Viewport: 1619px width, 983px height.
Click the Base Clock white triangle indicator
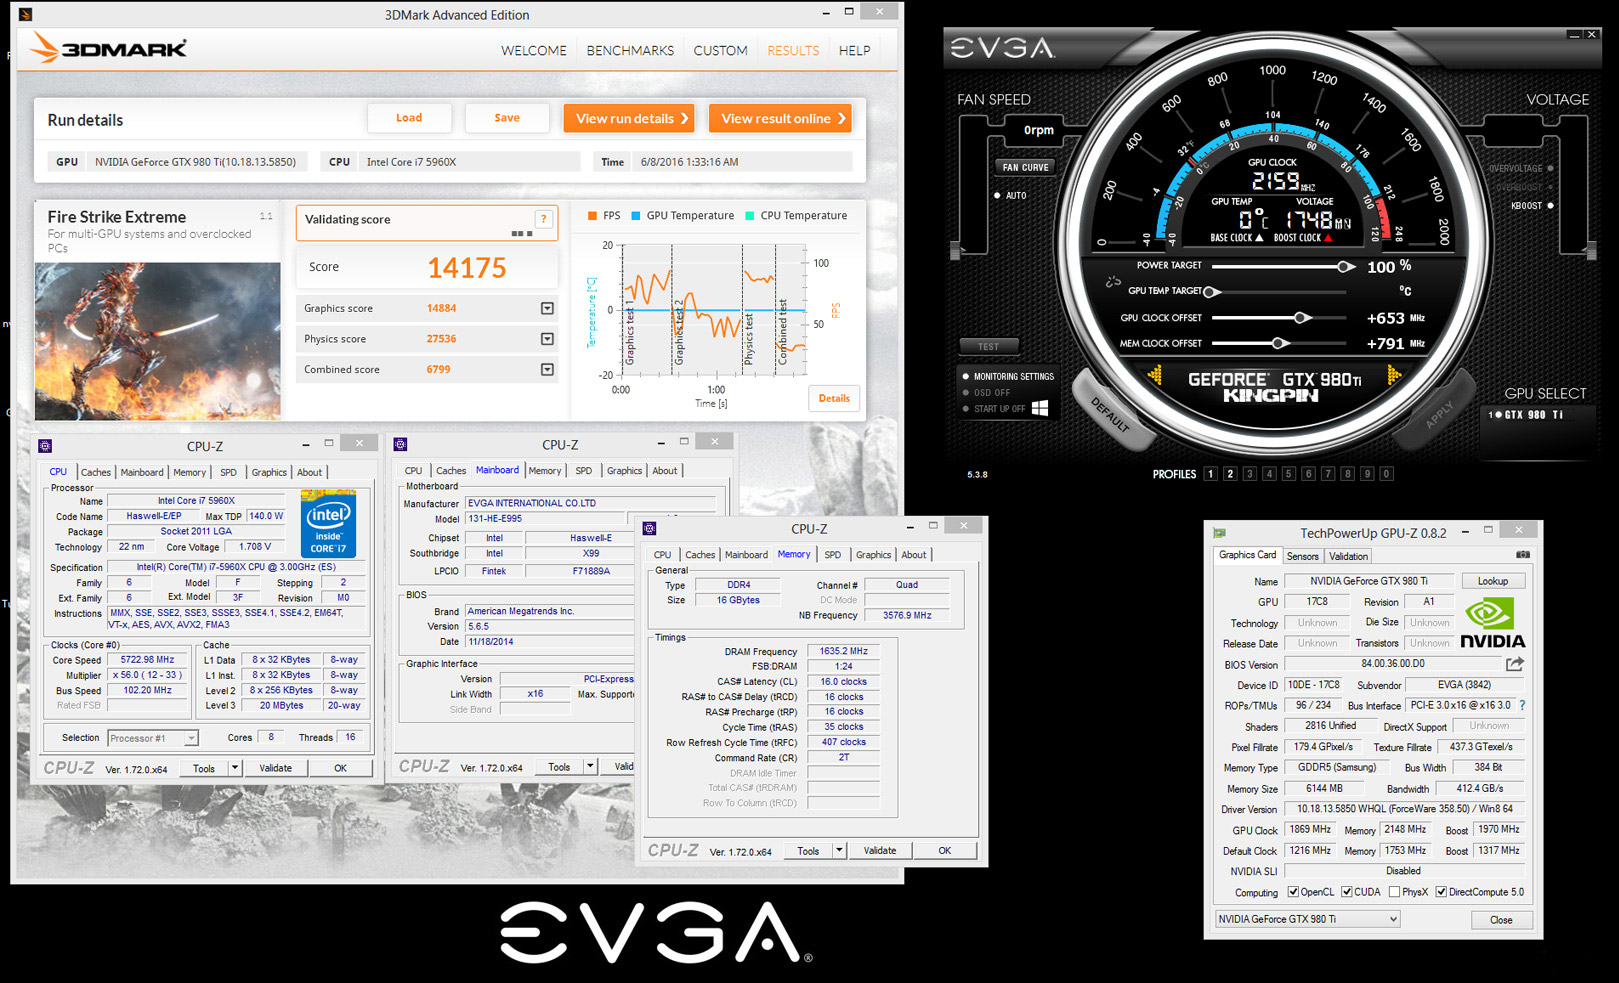[1259, 238]
